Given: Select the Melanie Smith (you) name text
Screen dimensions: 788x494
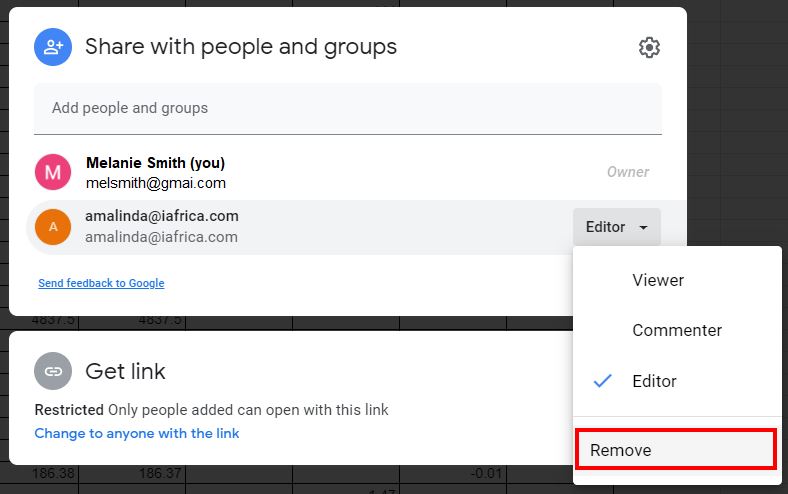Looking at the screenshot, I should click(155, 162).
